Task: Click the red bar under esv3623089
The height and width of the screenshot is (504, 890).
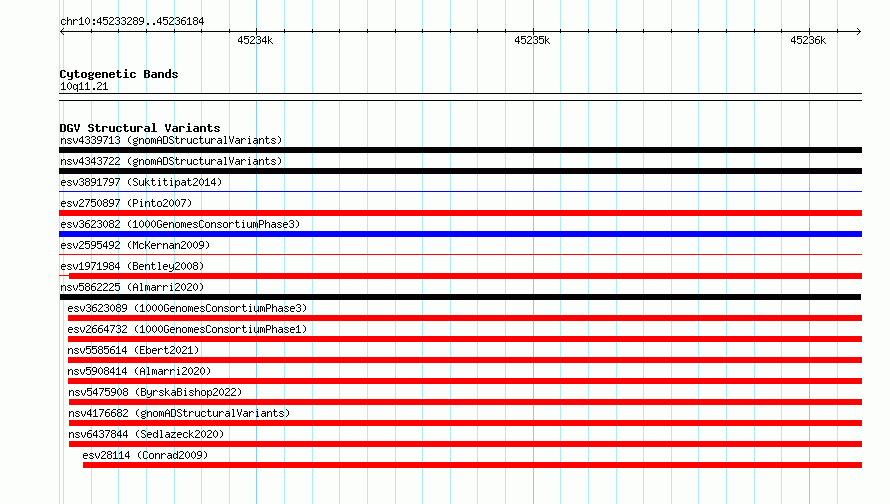Action: pos(464,318)
